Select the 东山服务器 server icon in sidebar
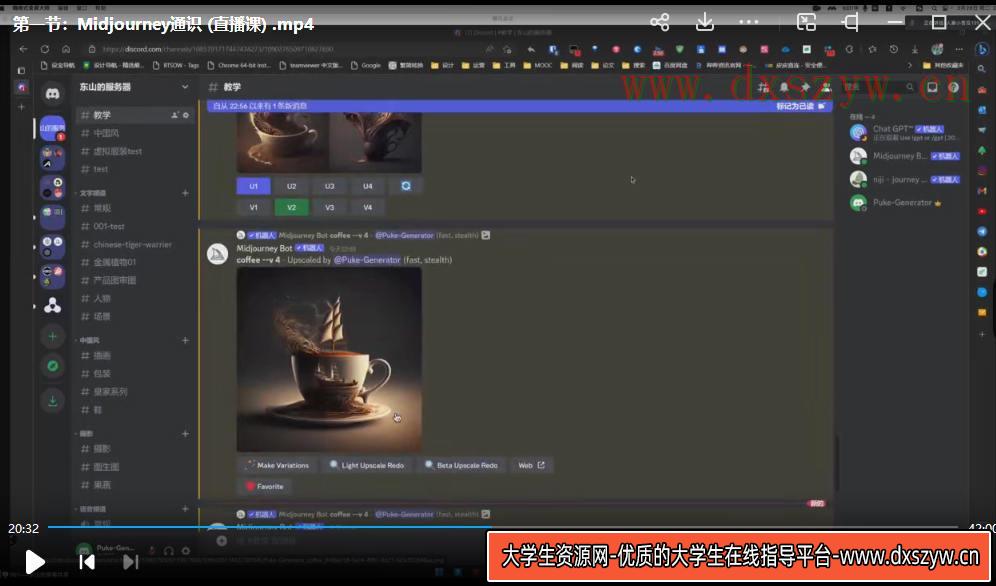The width and height of the screenshot is (996, 586). (53, 128)
